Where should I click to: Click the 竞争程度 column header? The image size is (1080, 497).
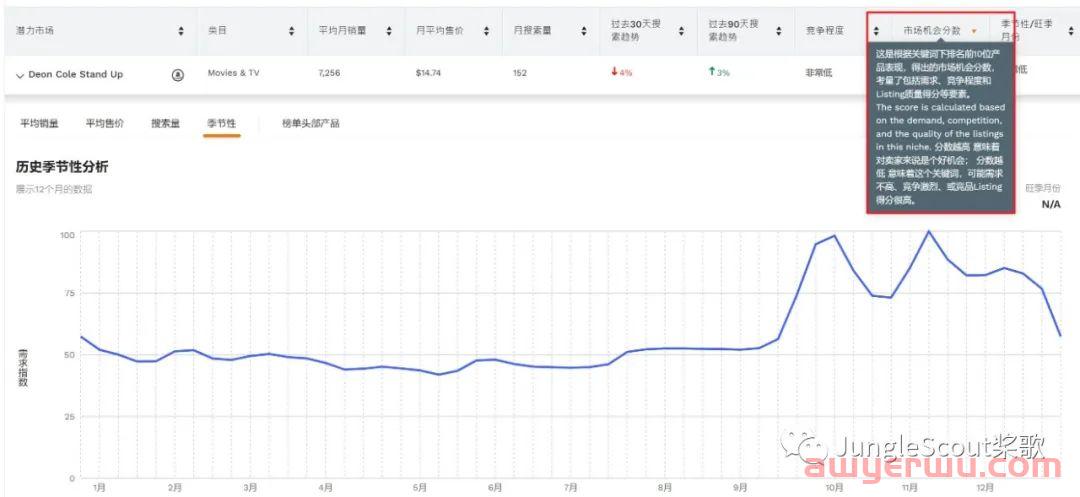click(826, 31)
